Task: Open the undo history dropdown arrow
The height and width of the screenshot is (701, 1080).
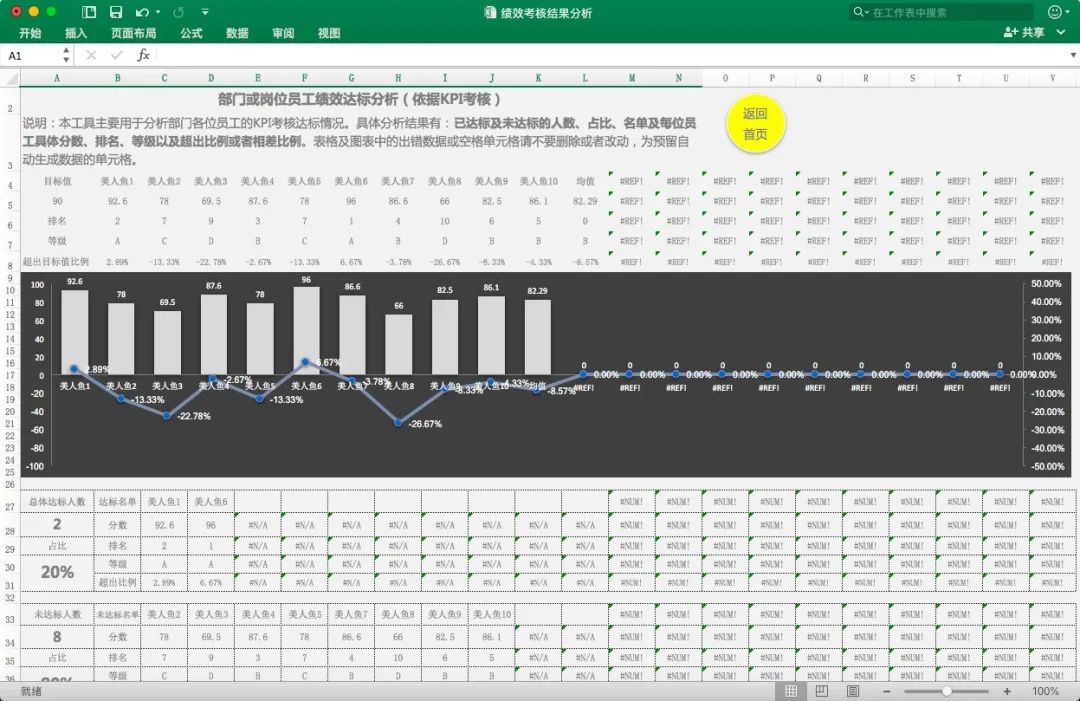Action: click(158, 13)
